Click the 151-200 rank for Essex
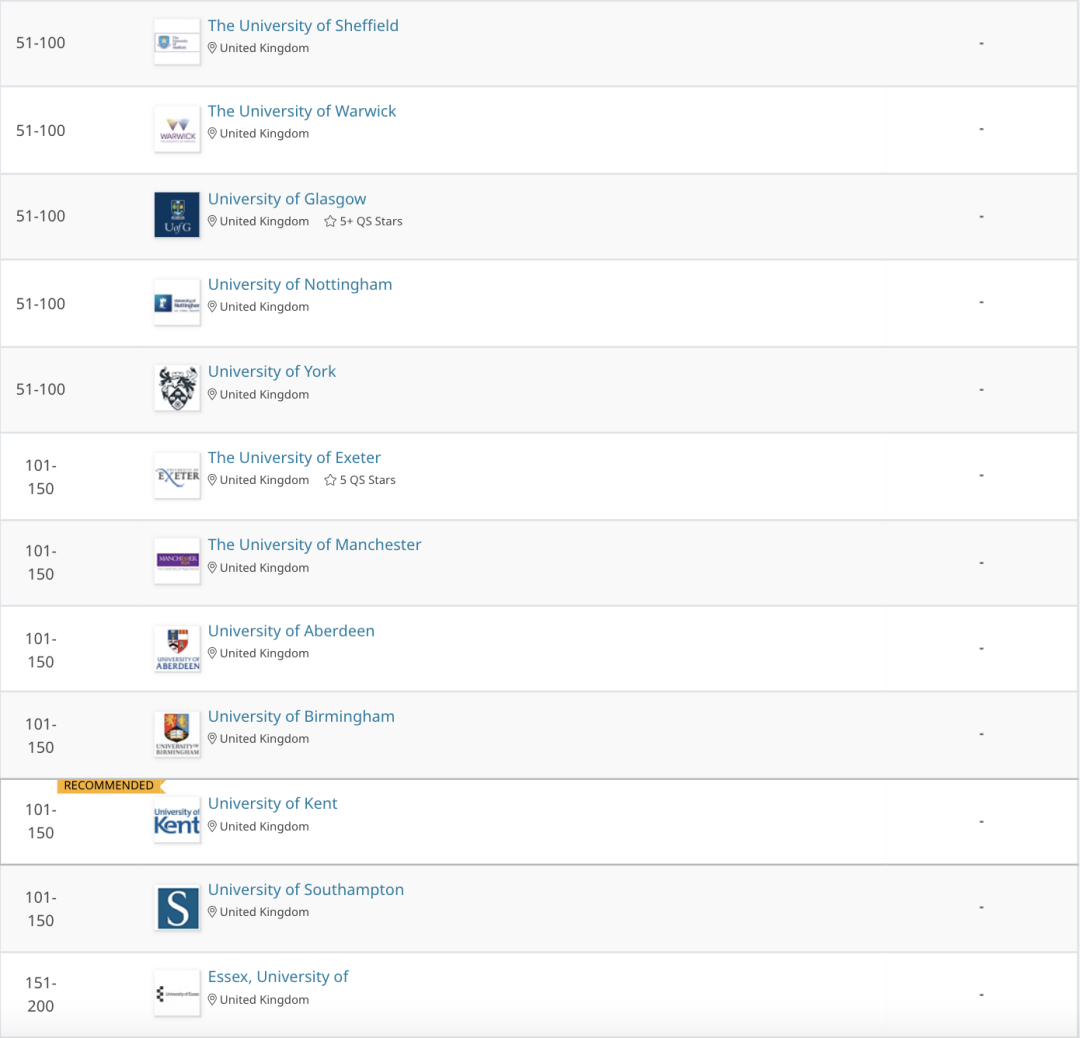This screenshot has width=1080, height=1038. pyautogui.click(x=41, y=994)
